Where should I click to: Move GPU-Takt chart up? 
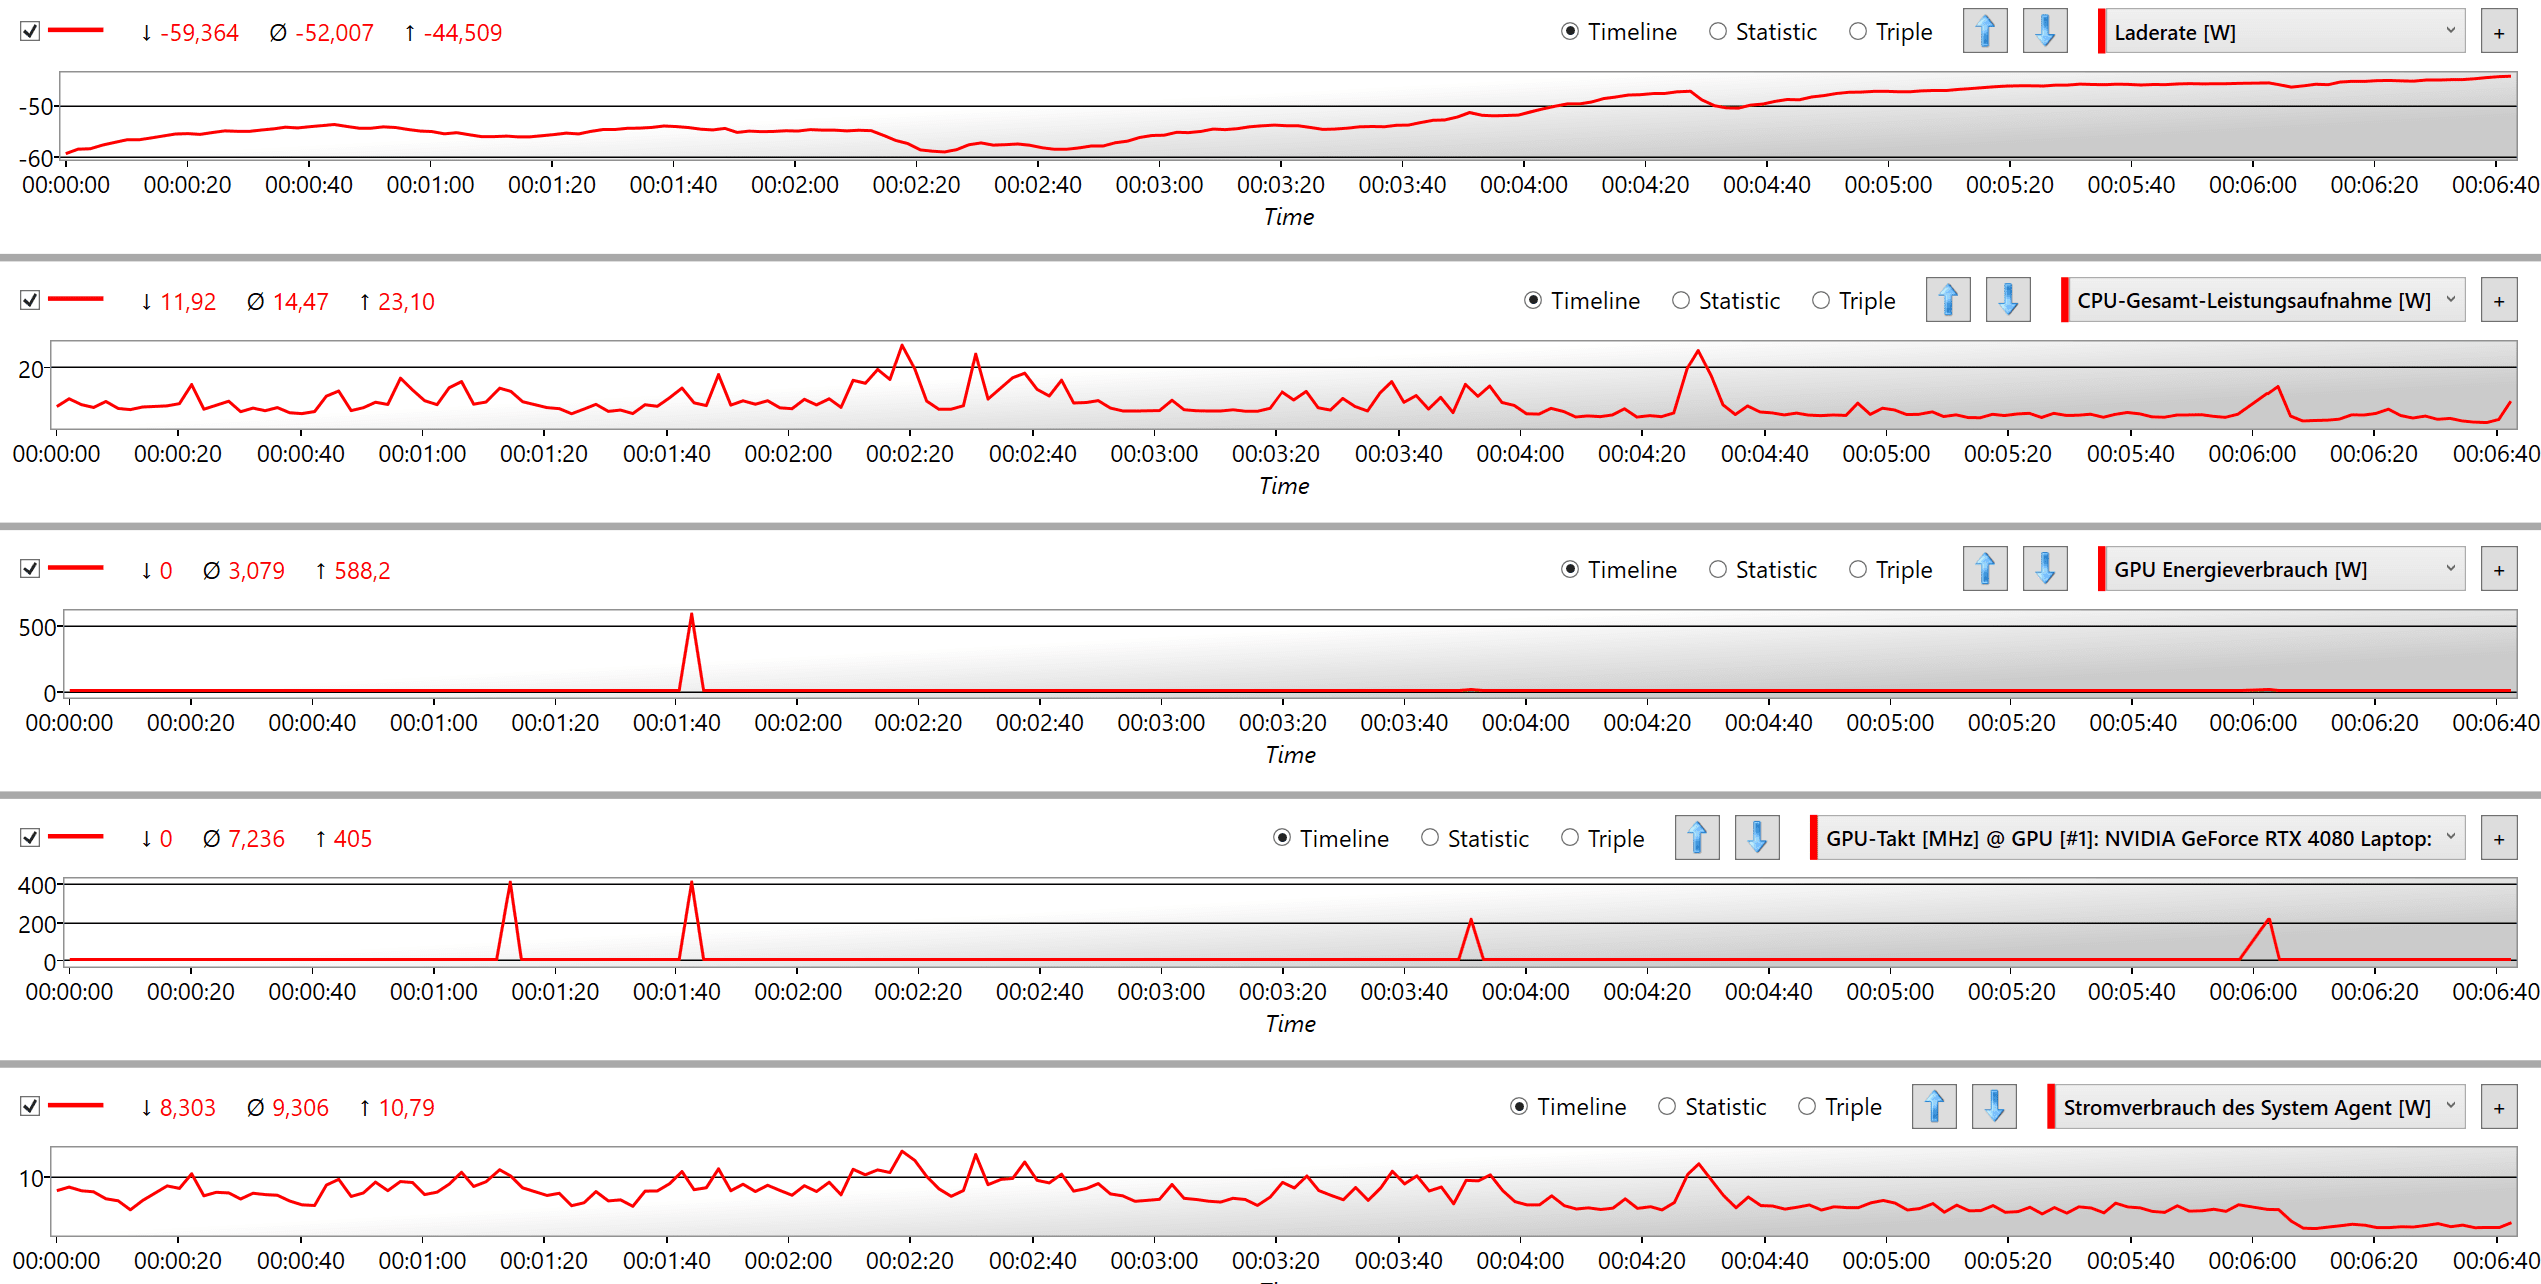coord(1697,838)
